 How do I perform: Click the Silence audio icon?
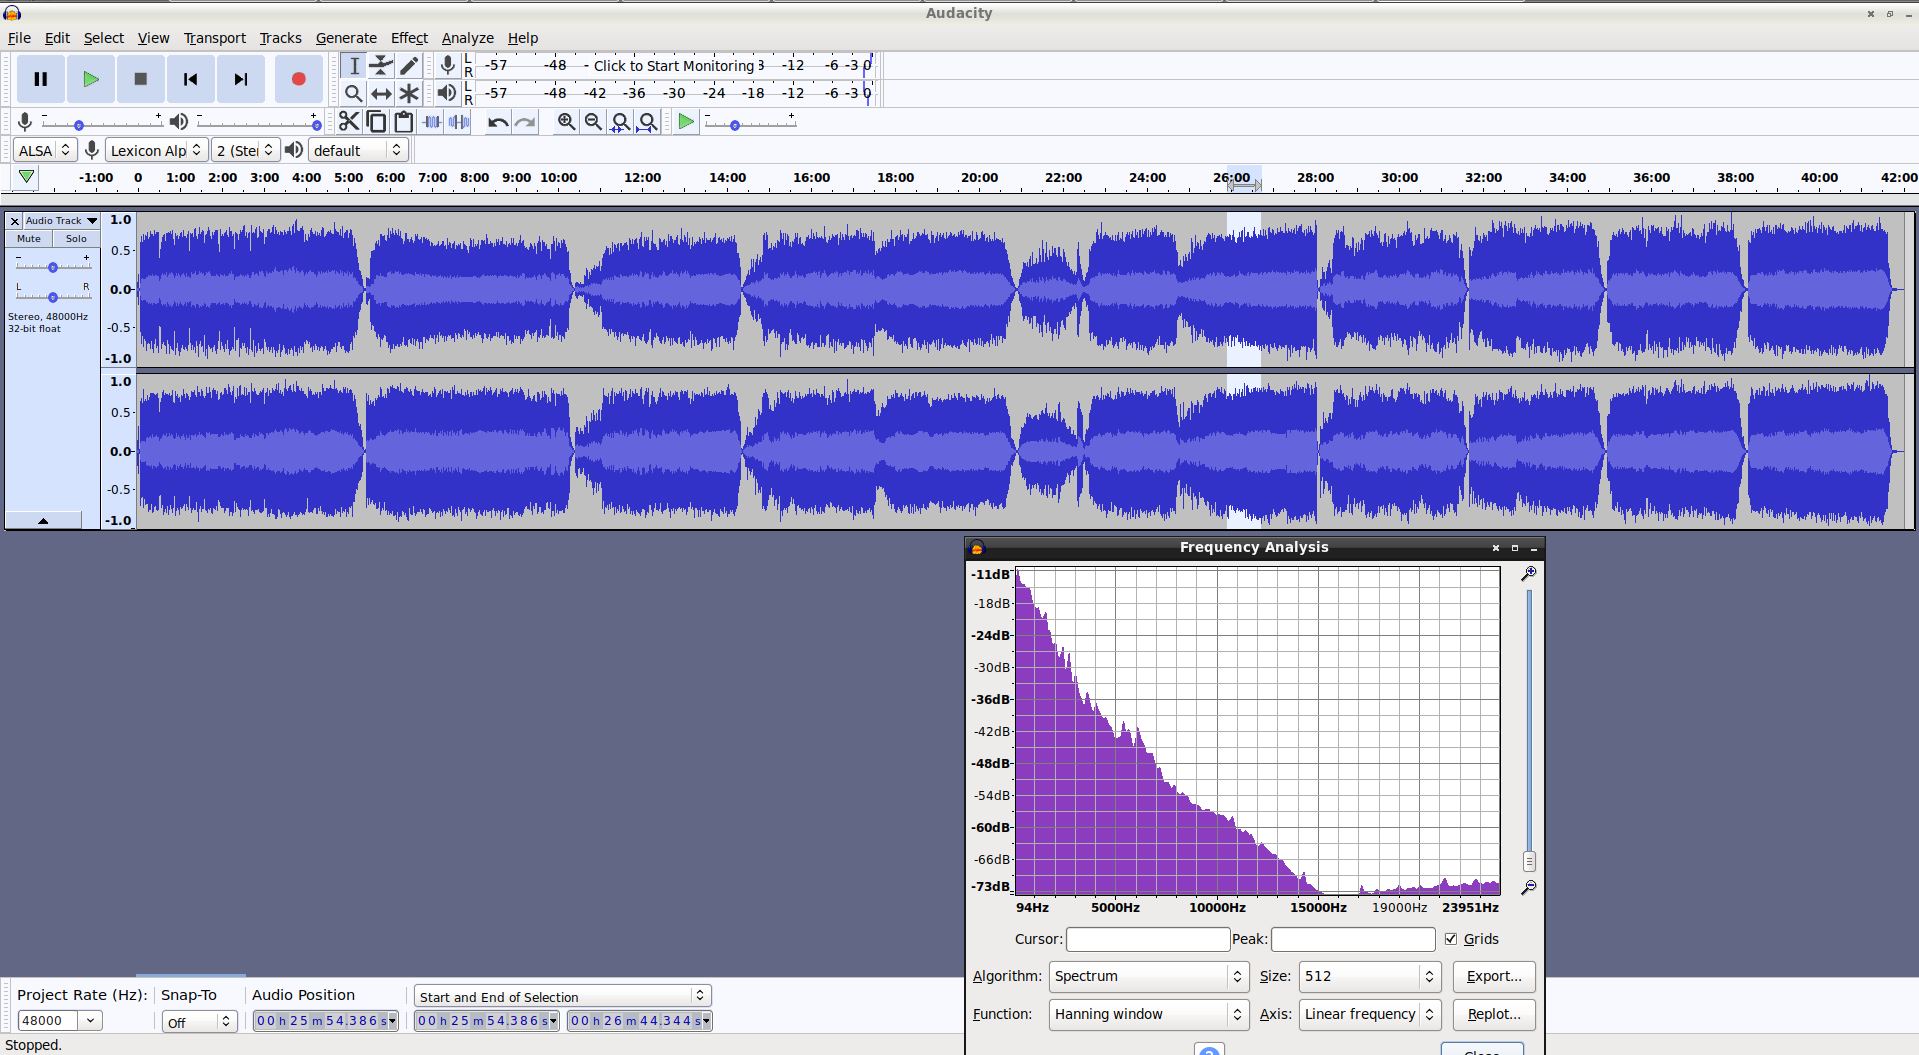(459, 122)
